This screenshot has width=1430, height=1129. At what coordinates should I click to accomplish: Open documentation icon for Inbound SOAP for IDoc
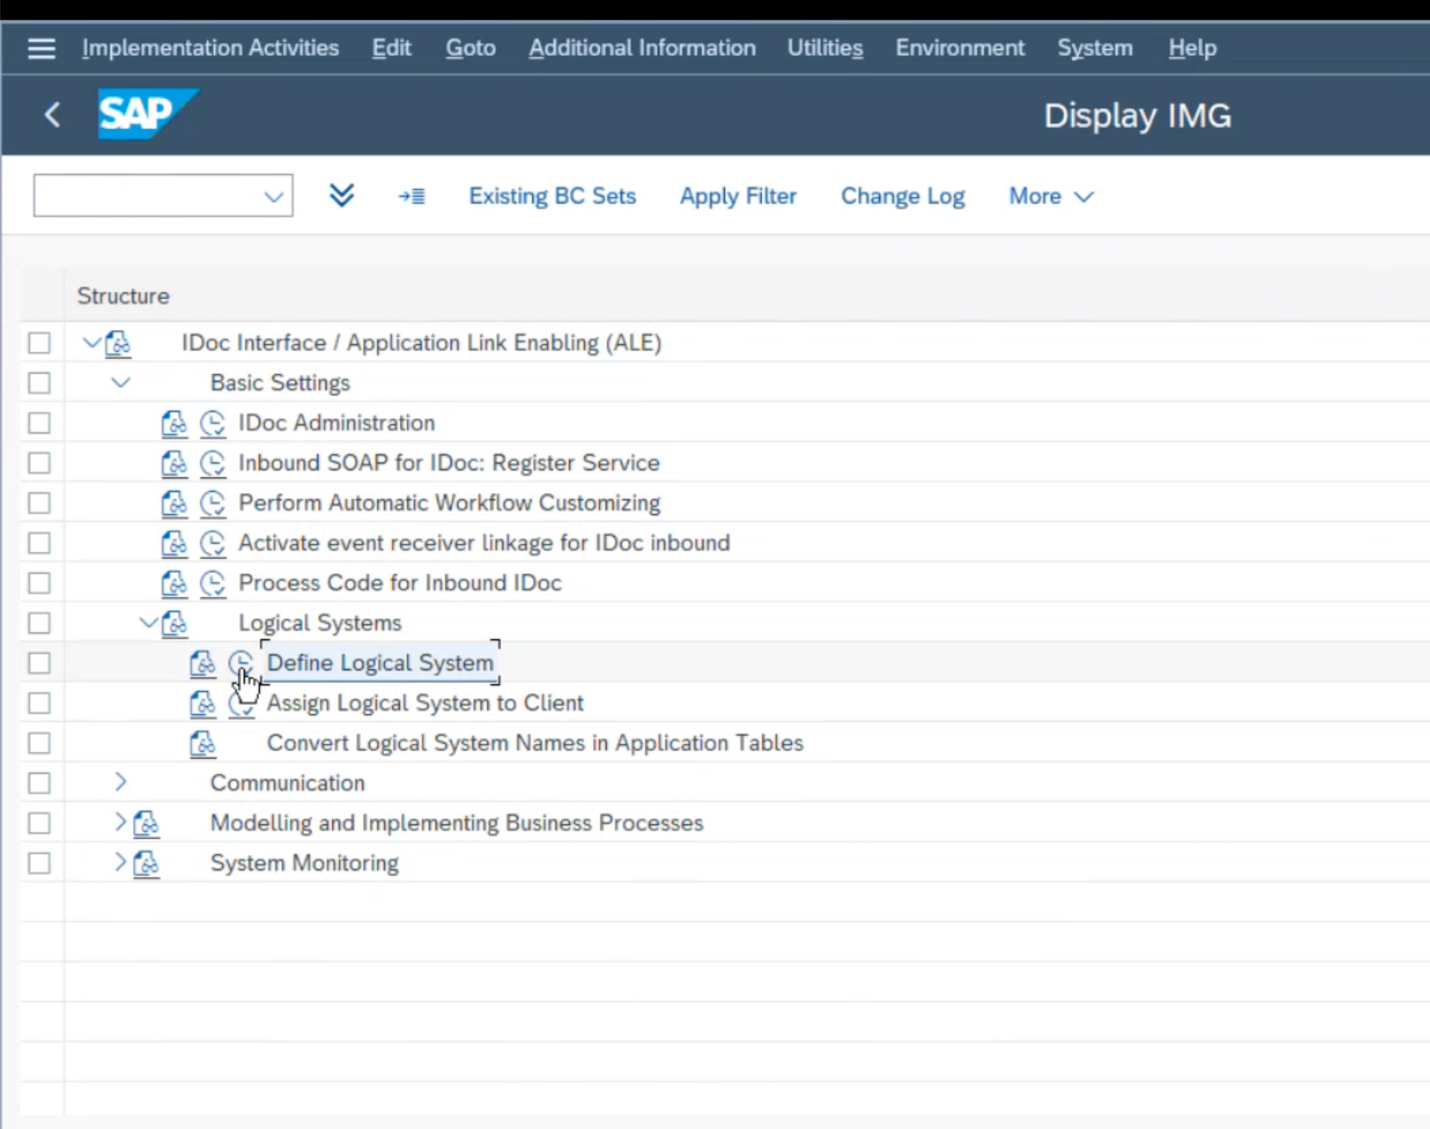[x=174, y=463]
